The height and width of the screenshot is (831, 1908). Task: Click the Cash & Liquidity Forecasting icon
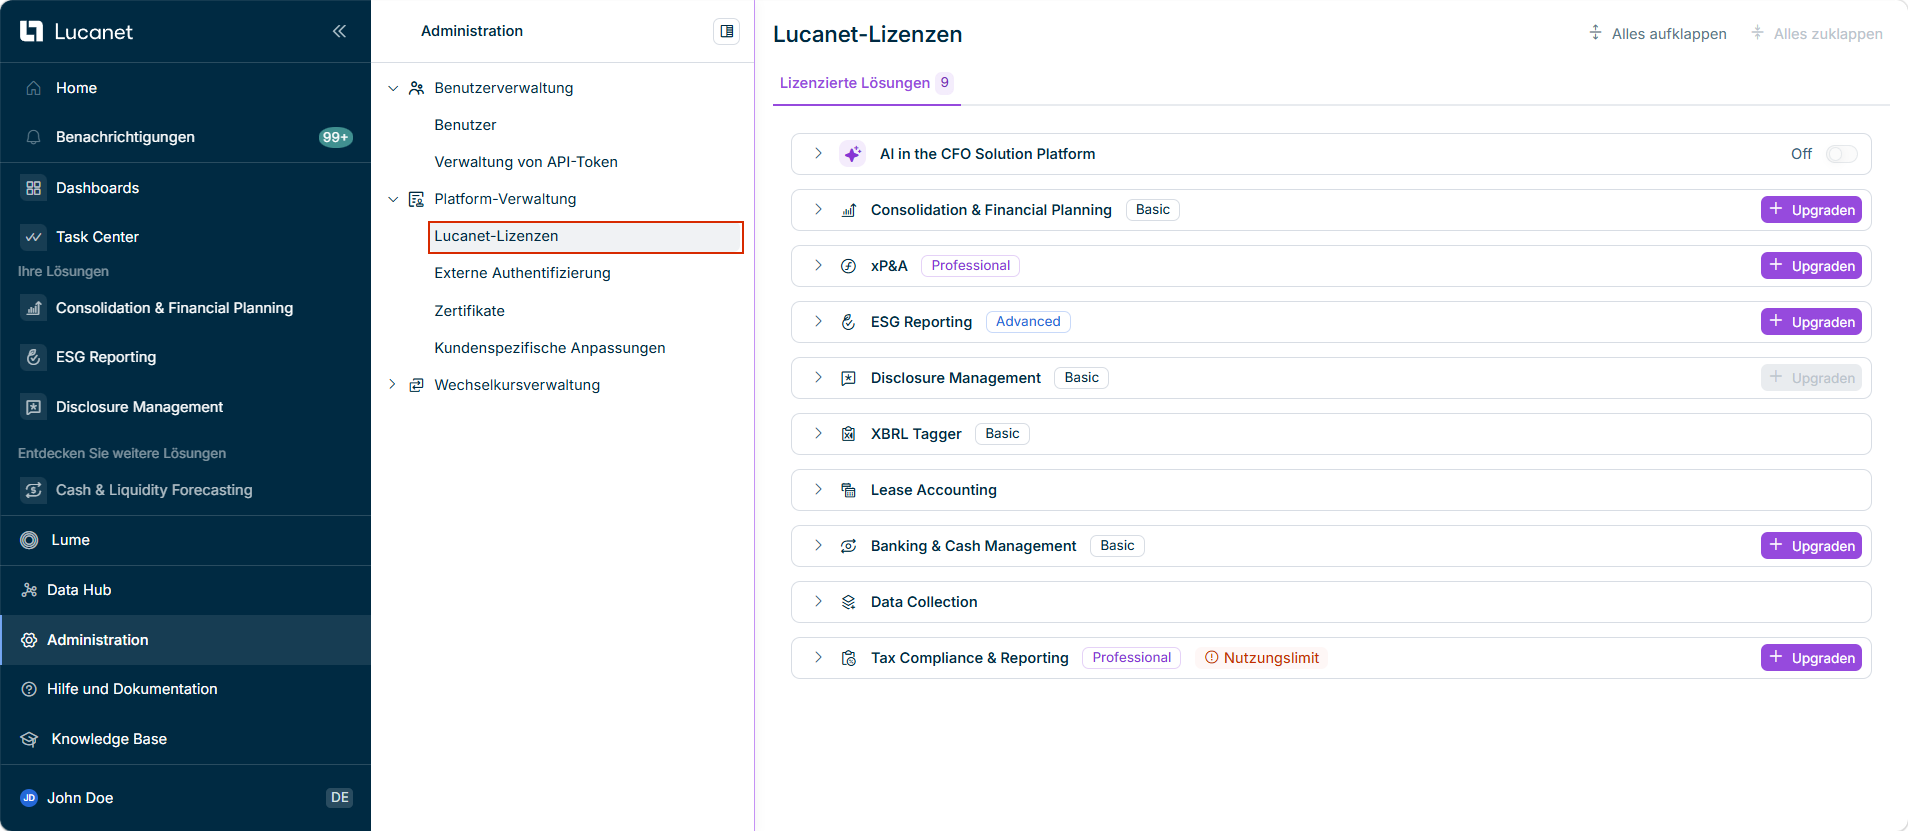[34, 490]
